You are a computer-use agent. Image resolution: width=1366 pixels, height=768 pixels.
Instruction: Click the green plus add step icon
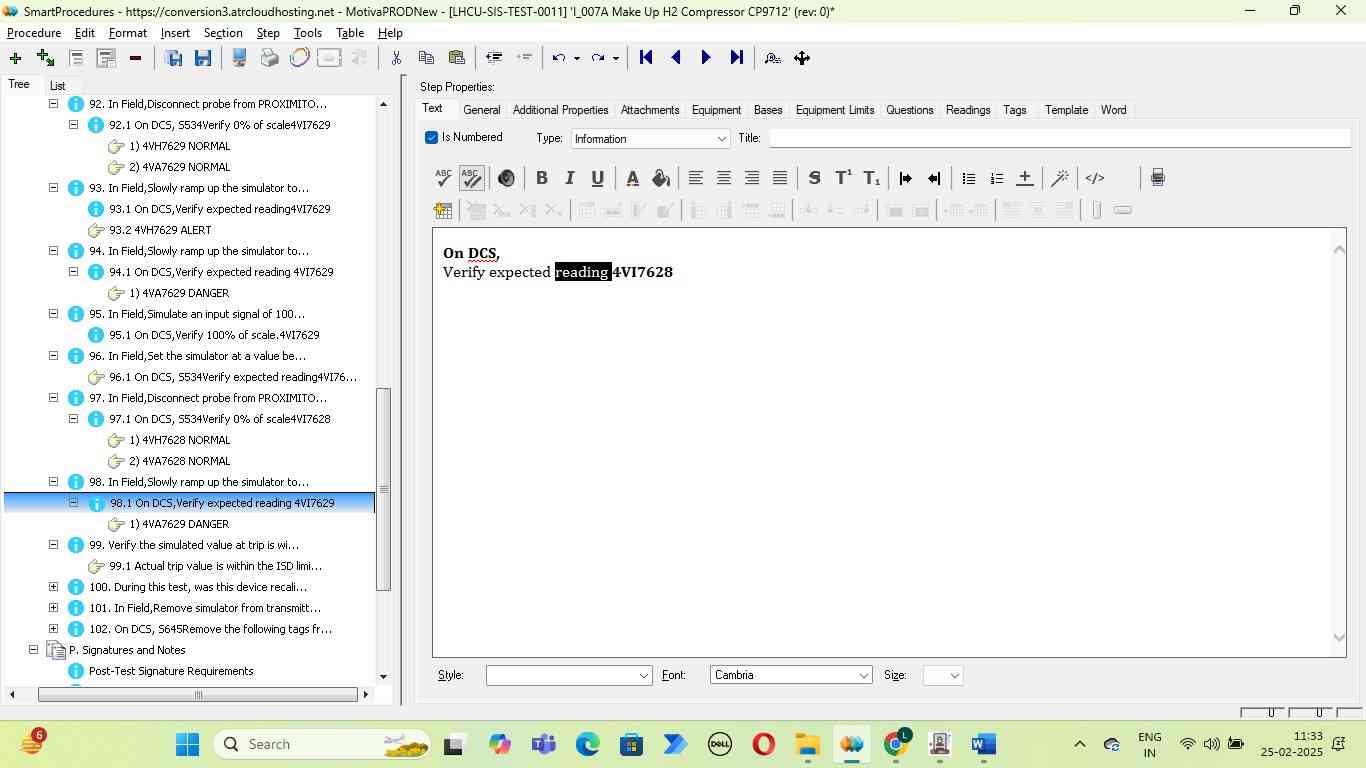pyautogui.click(x=15, y=58)
